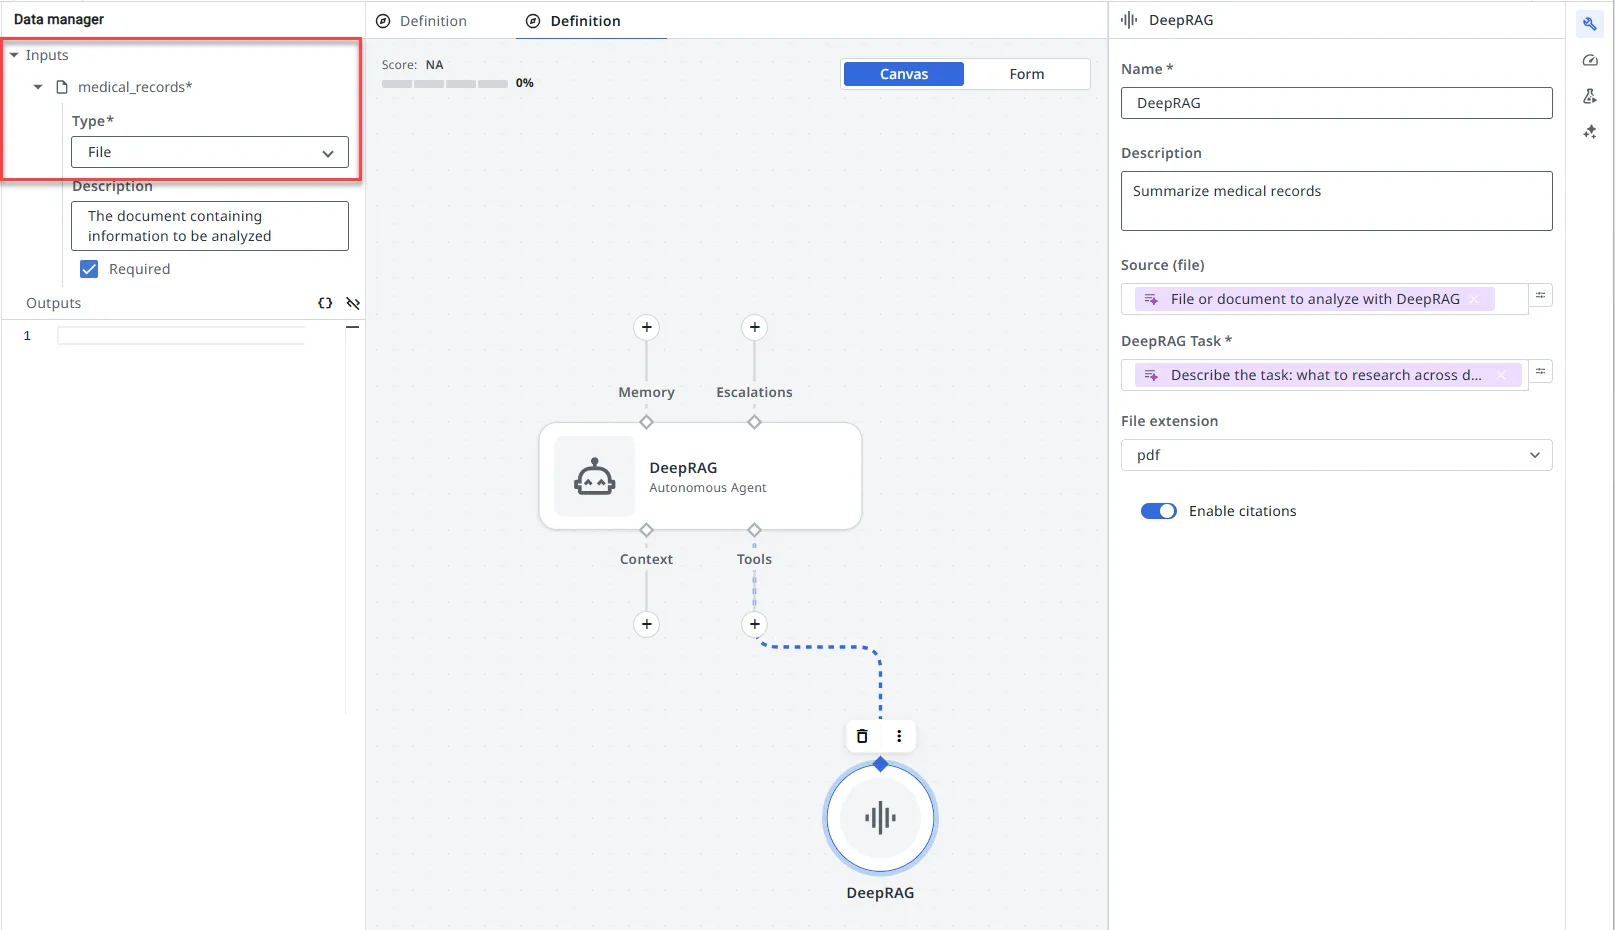Click the Score progress bar
Screen dimensions: 1615x930
[x=444, y=84]
